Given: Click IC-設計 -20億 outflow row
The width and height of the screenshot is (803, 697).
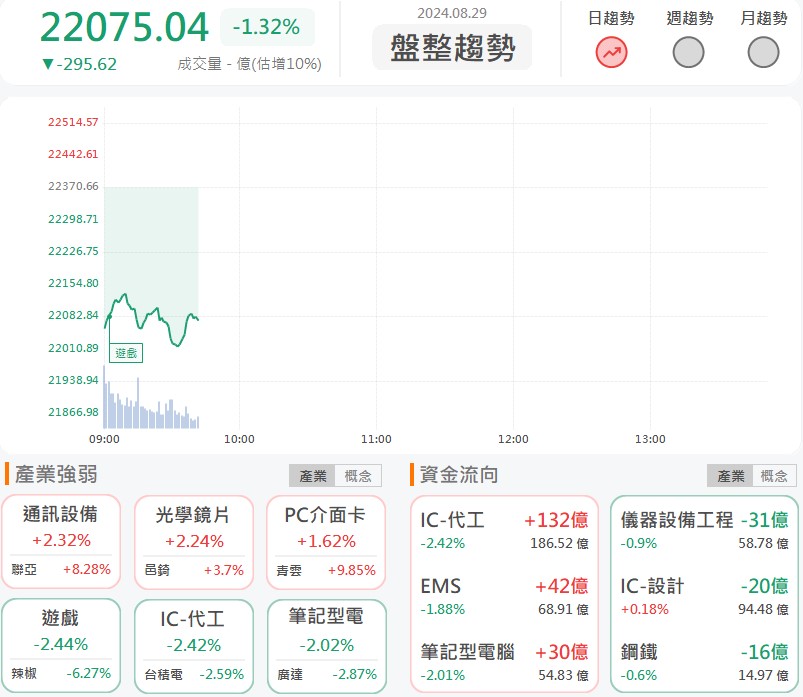Looking at the screenshot, I should (x=704, y=596).
